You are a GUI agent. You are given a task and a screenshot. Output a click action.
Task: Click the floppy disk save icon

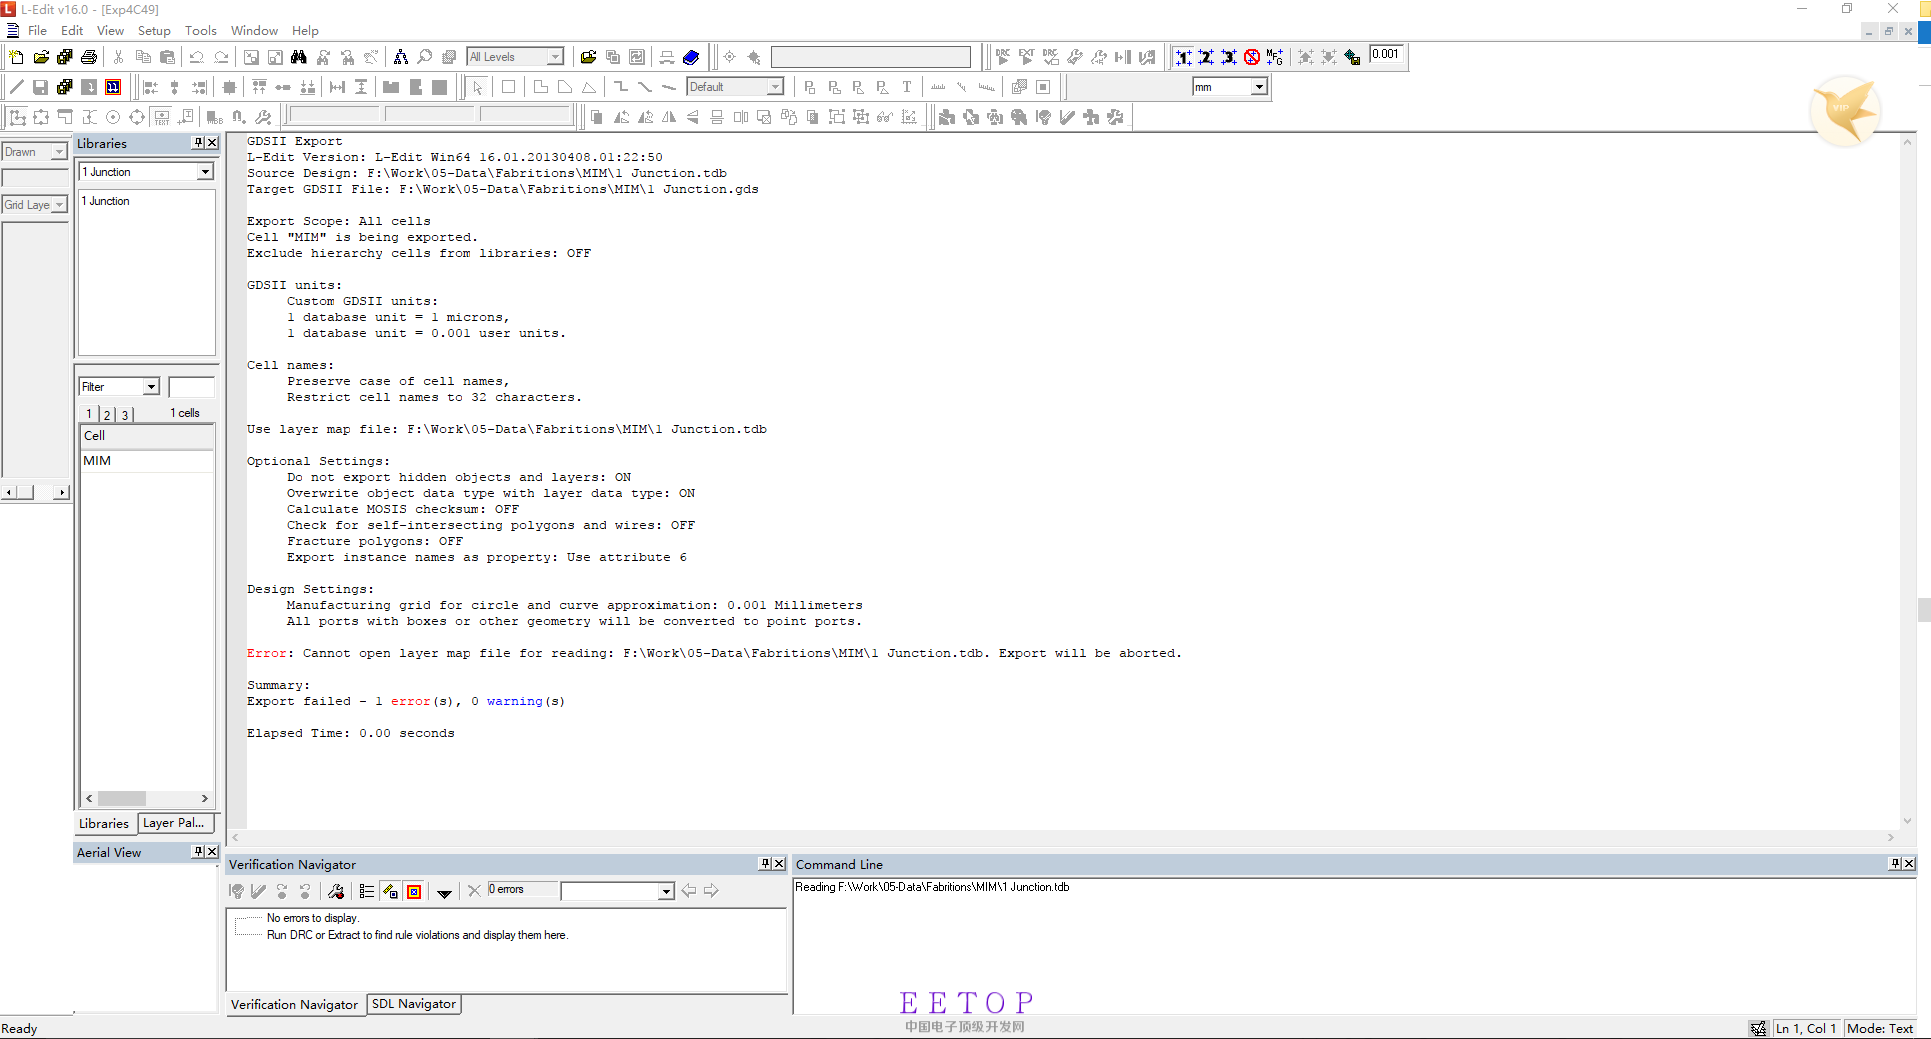(40, 87)
